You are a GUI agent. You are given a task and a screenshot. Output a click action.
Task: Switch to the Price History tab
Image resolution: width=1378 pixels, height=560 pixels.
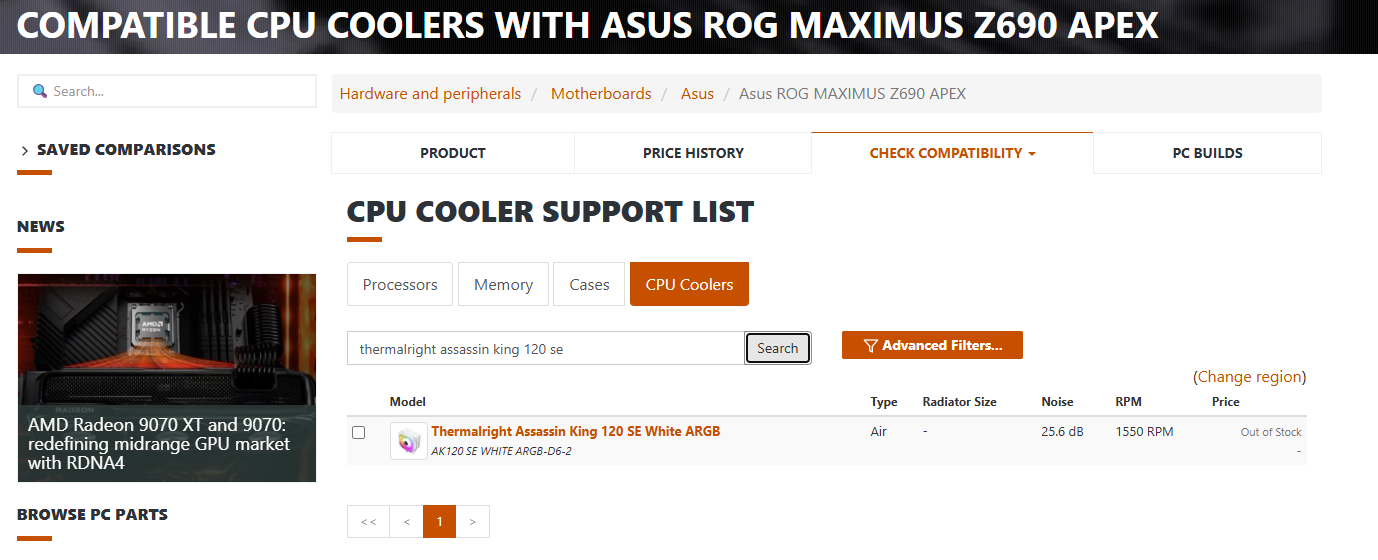pos(693,153)
